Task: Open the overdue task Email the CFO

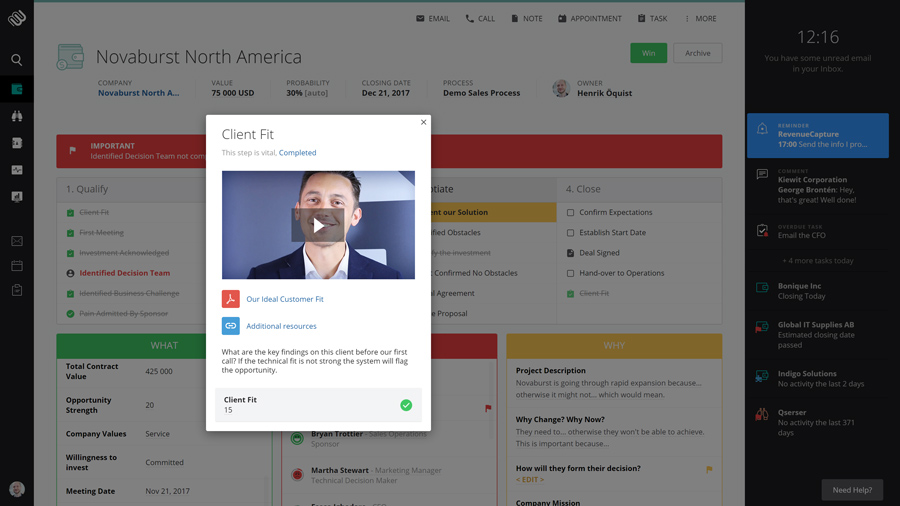Action: click(817, 231)
